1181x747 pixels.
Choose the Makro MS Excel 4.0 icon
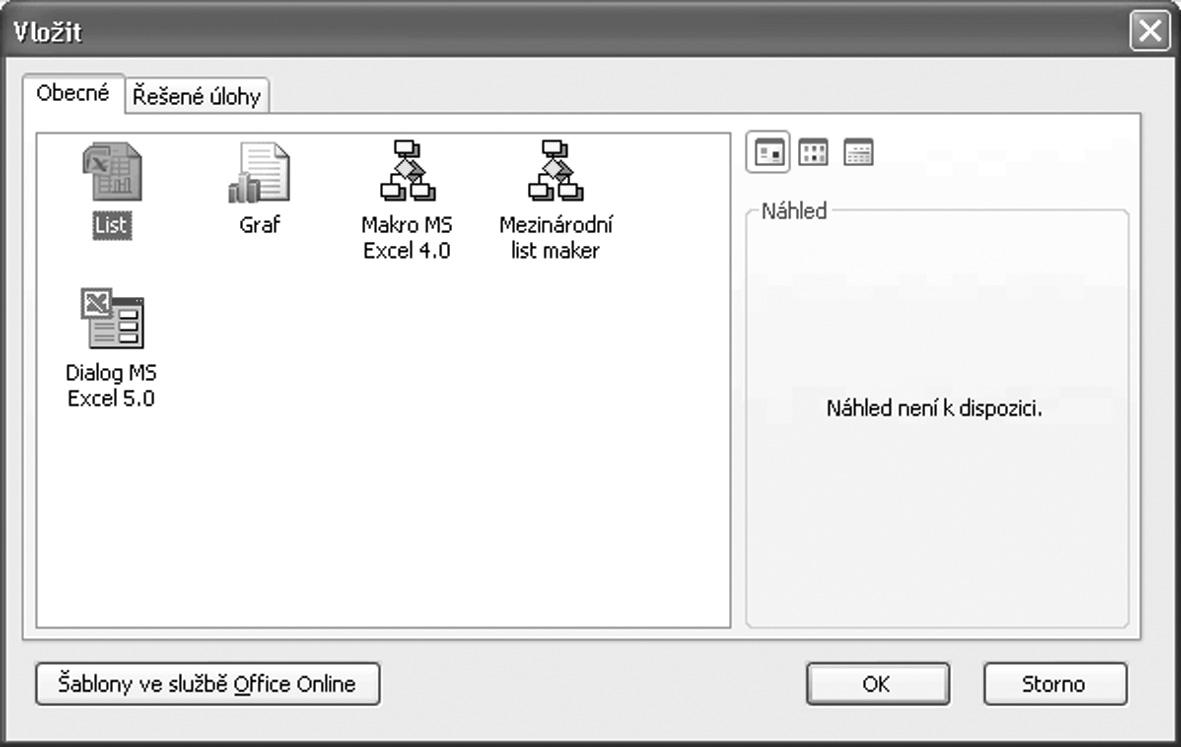coord(407,171)
